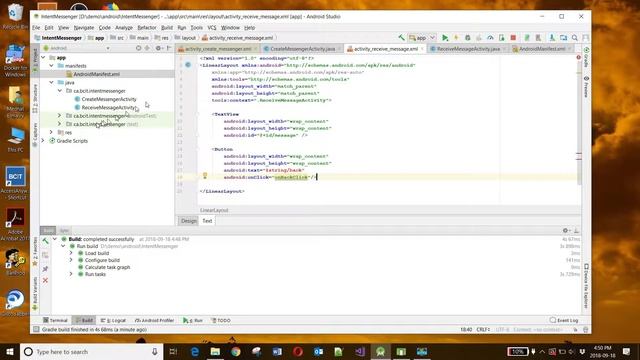Expand the Configure build step
The image size is (640, 360).
[71, 260]
